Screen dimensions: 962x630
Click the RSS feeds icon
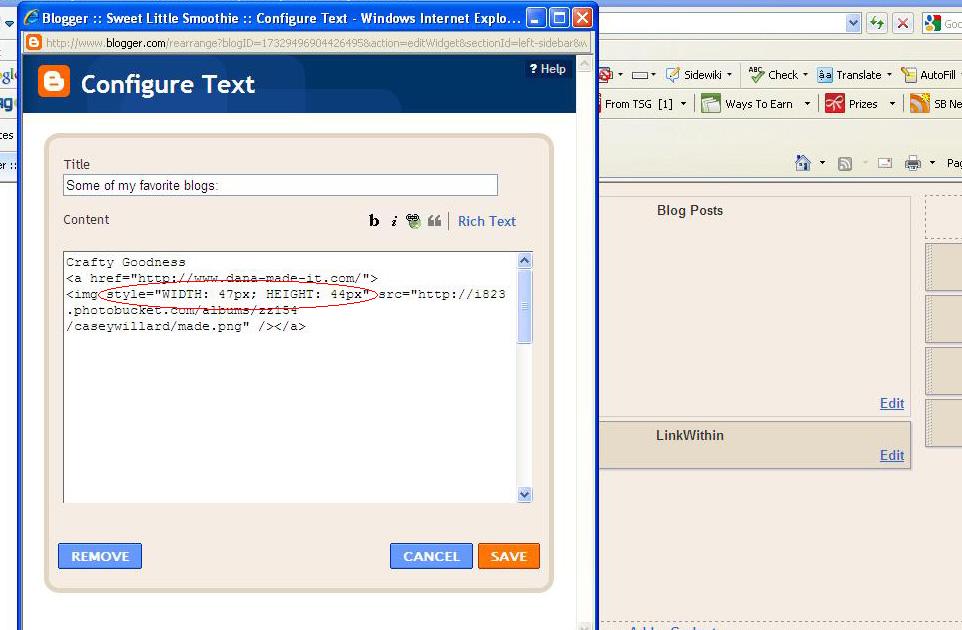click(x=845, y=163)
